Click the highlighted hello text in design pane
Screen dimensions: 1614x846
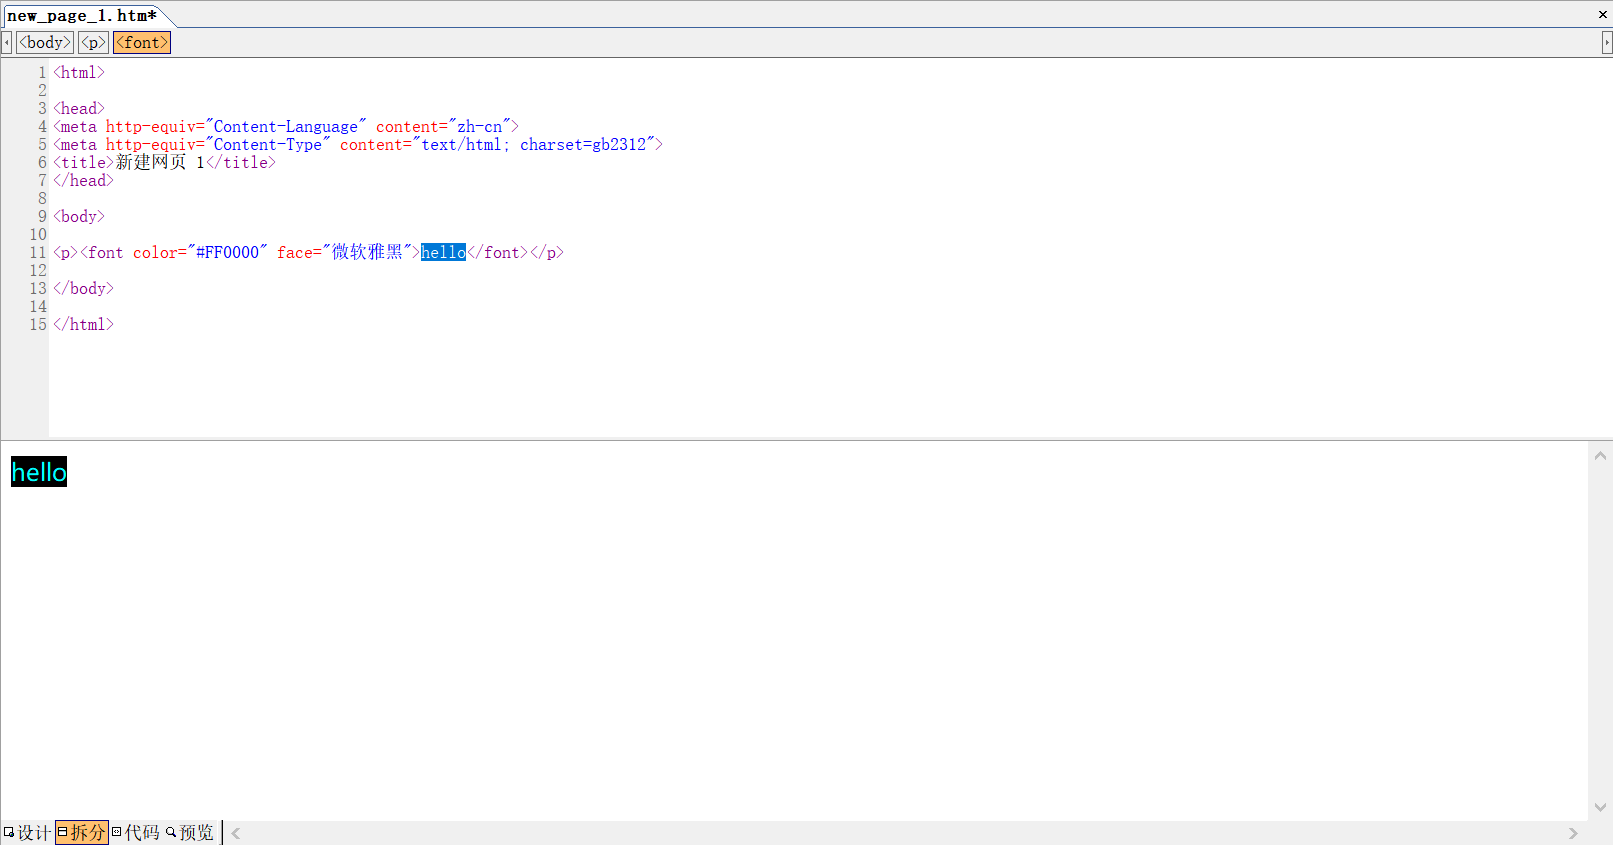click(39, 472)
